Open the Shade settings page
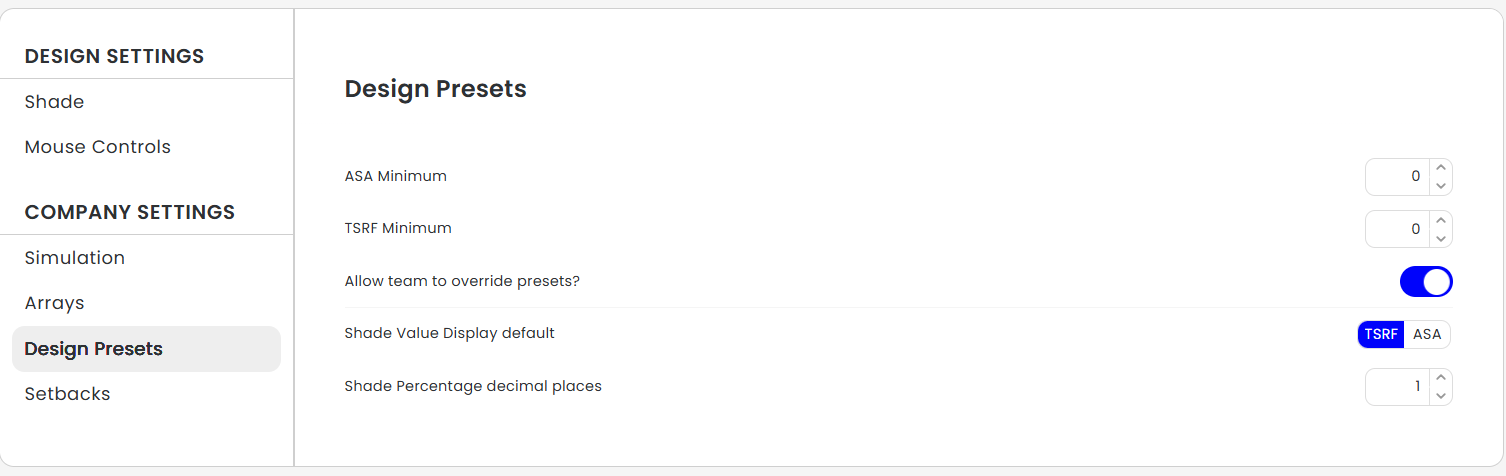The width and height of the screenshot is (1506, 476). [x=54, y=102]
